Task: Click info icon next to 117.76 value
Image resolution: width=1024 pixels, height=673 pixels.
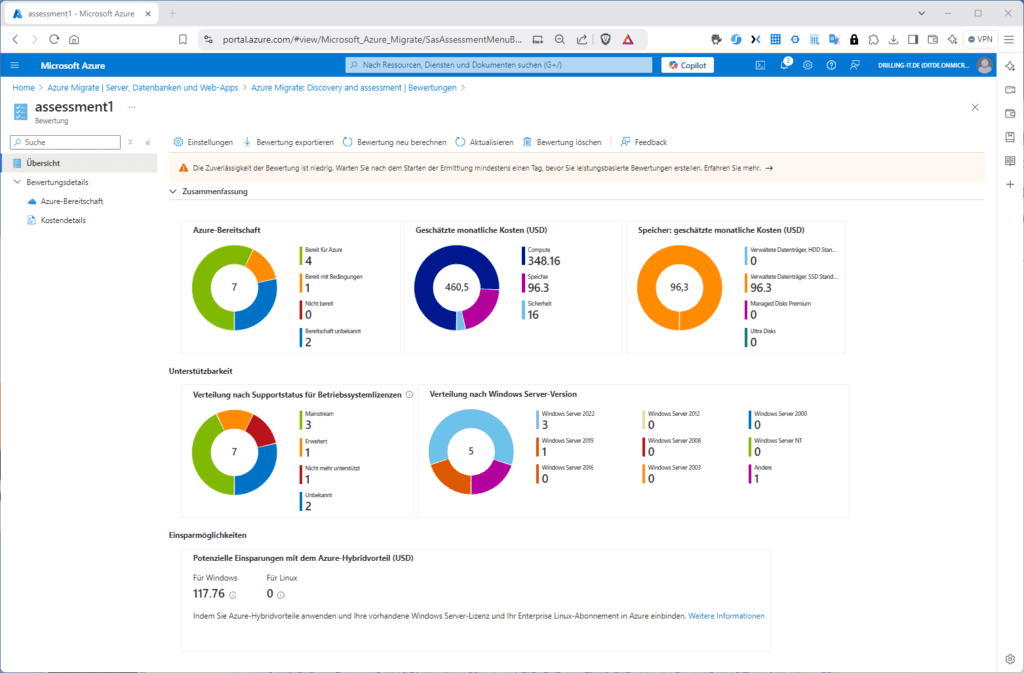Action: [x=232, y=595]
